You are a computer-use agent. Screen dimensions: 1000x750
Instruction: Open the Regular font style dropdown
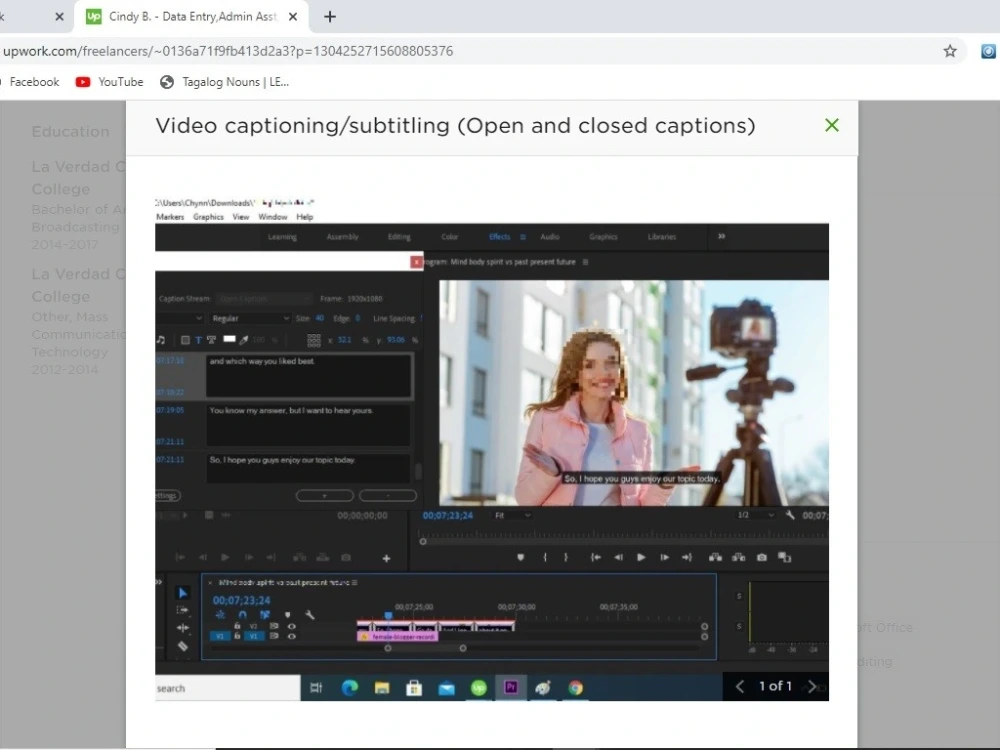click(250, 318)
